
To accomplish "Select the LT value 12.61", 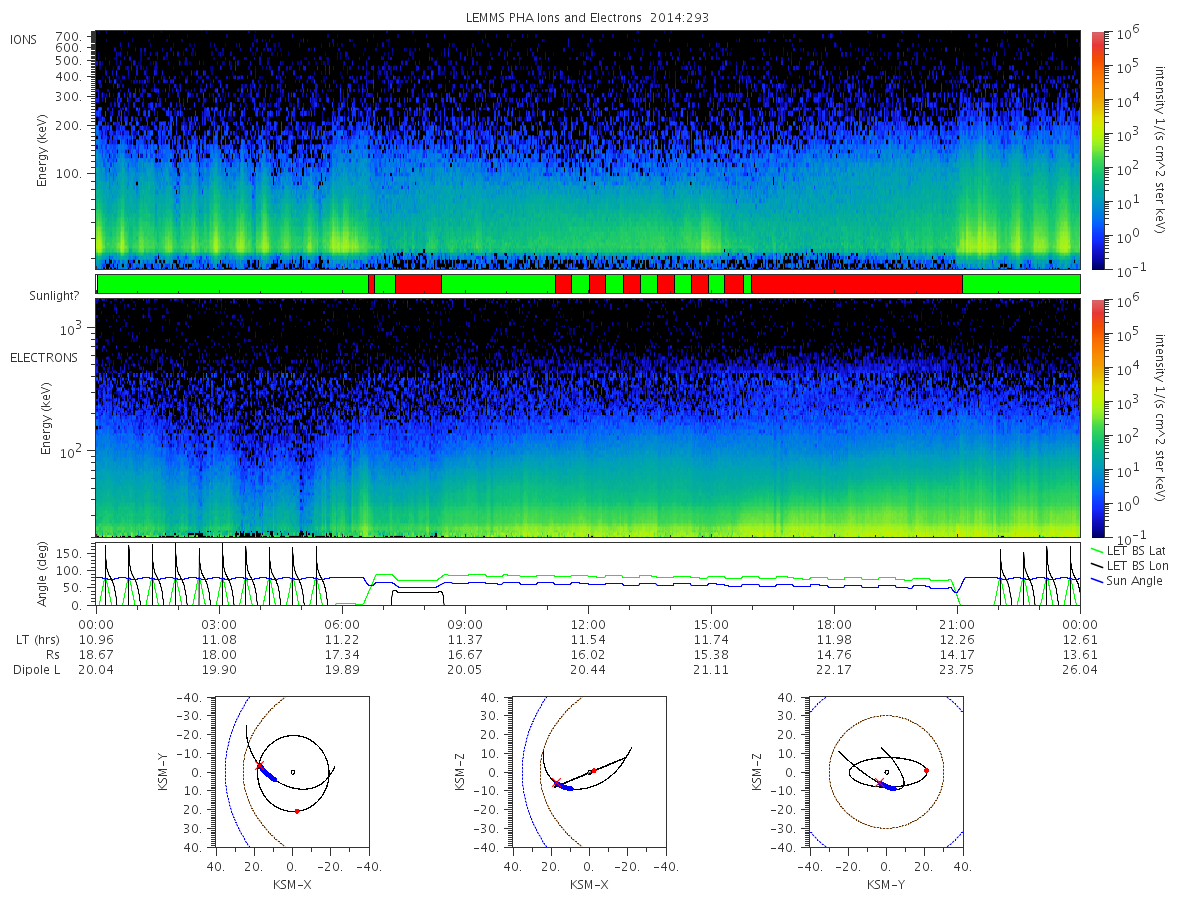I will click(1080, 639).
